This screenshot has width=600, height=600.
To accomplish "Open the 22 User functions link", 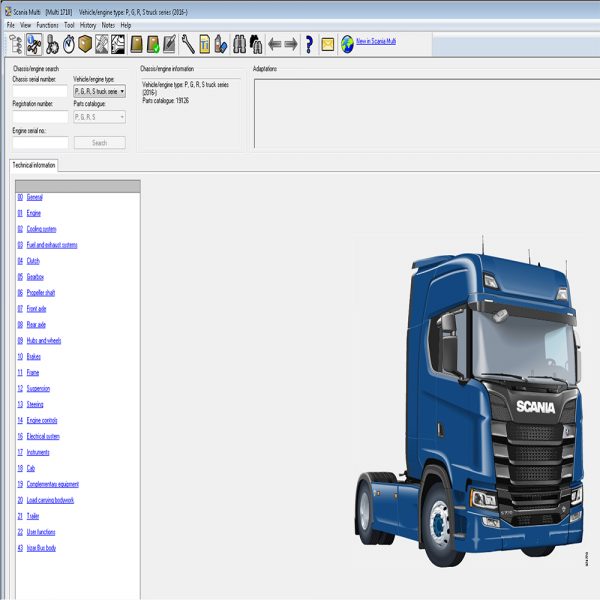I will 36,532.
